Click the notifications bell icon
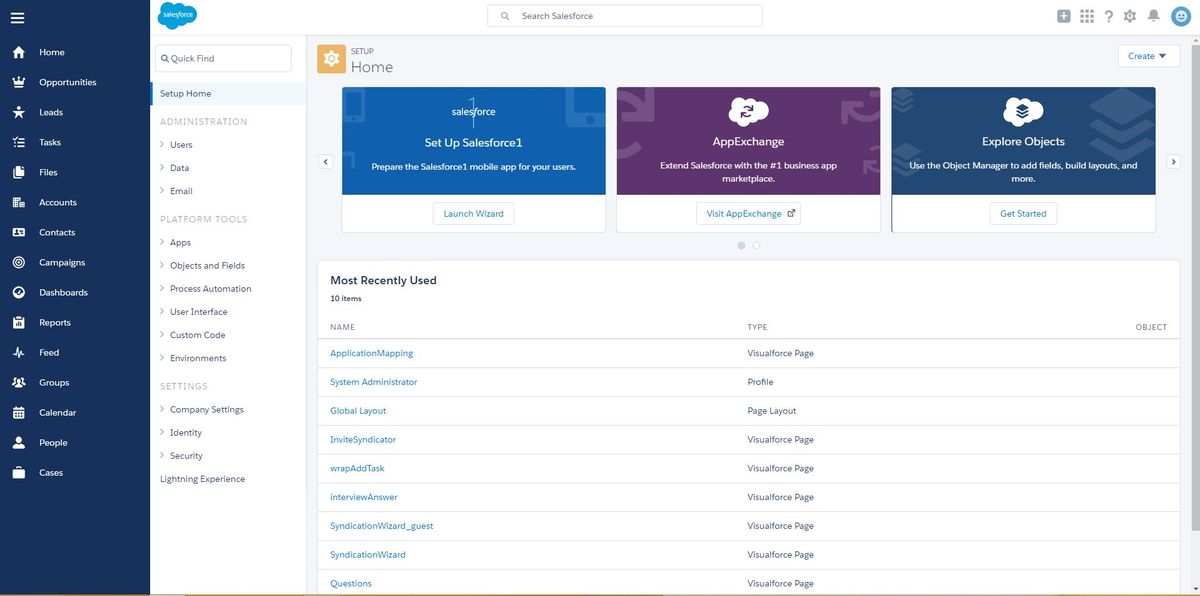Screen dimensions: 1200x596 pyautogui.click(x=1153, y=16)
